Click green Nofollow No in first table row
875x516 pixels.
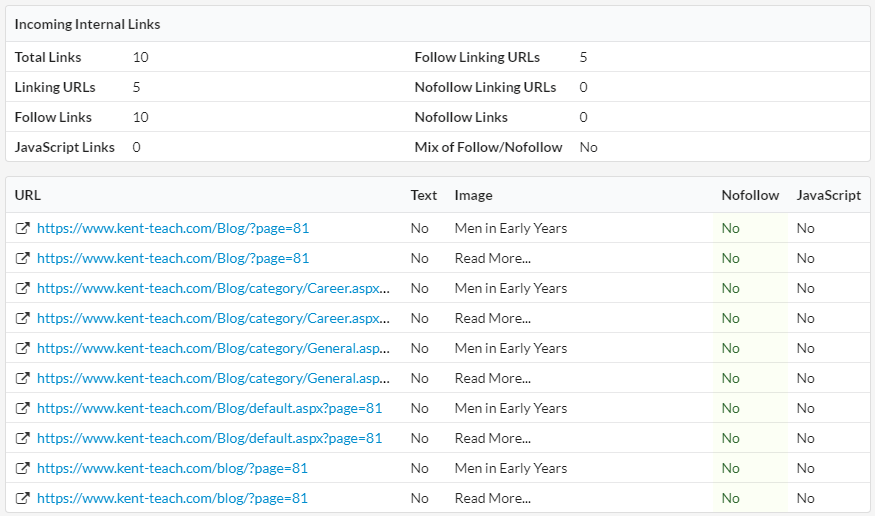pos(730,228)
